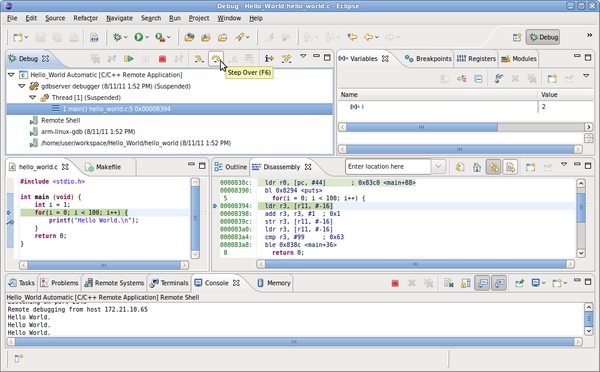Click the Clear Console icon
Image resolution: width=600 pixels, height=372 pixels.
click(449, 283)
